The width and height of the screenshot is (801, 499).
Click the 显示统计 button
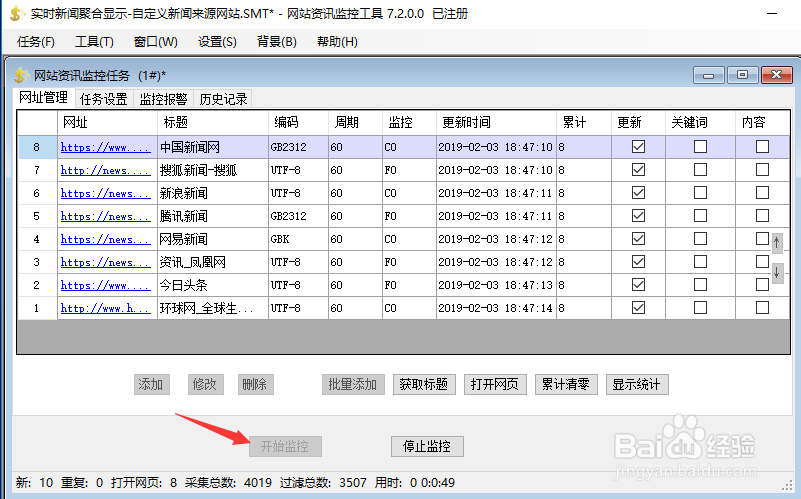[637, 384]
